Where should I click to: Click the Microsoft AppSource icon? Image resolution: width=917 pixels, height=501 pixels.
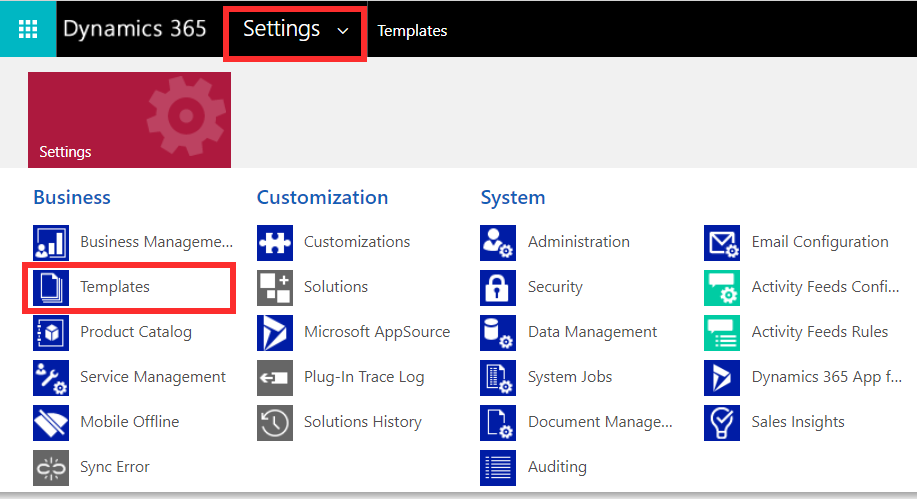[275, 333]
